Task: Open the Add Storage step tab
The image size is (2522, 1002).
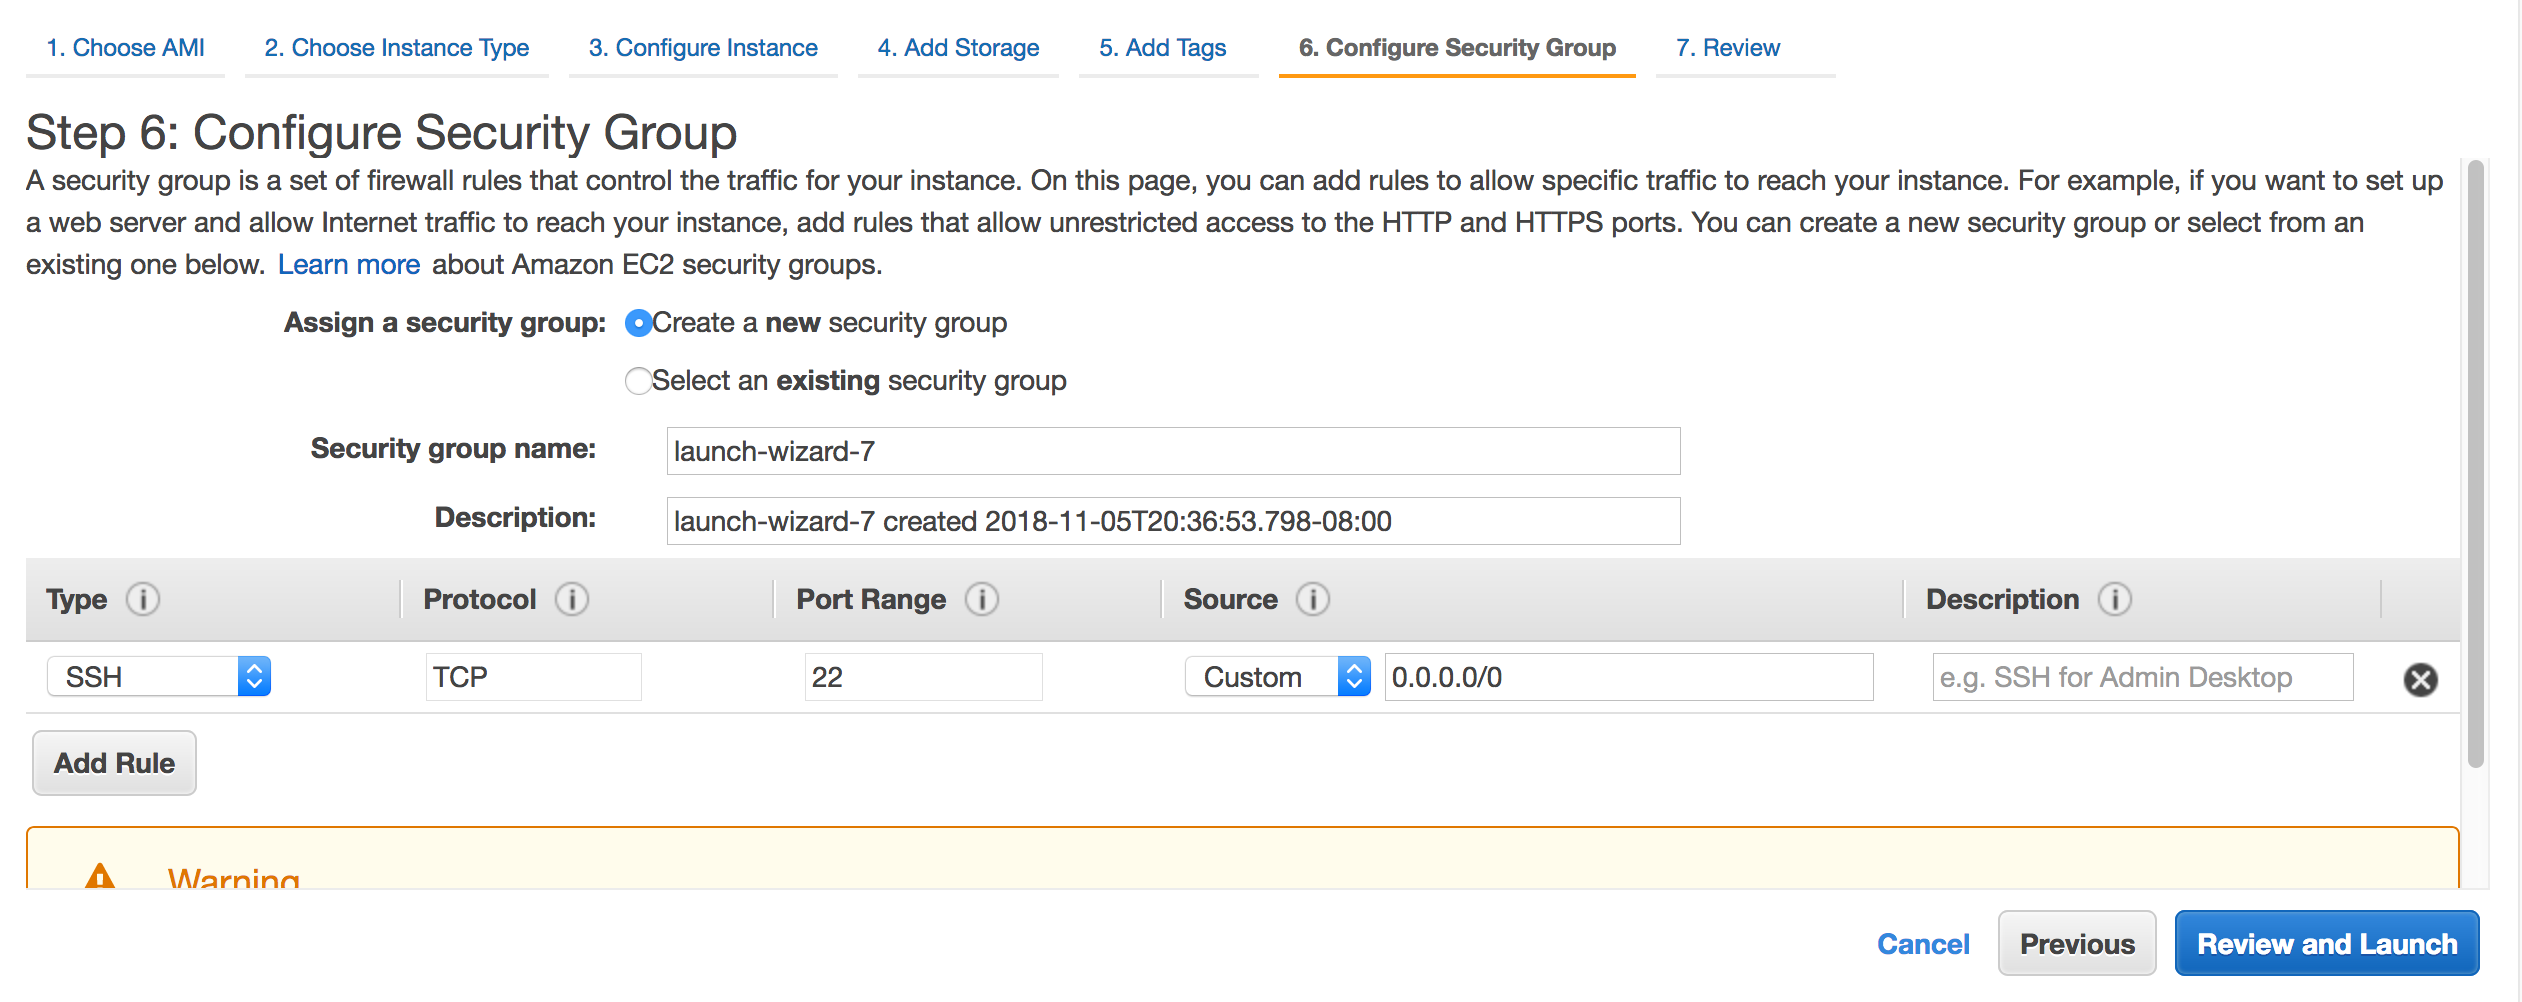Action: pyautogui.click(x=958, y=48)
